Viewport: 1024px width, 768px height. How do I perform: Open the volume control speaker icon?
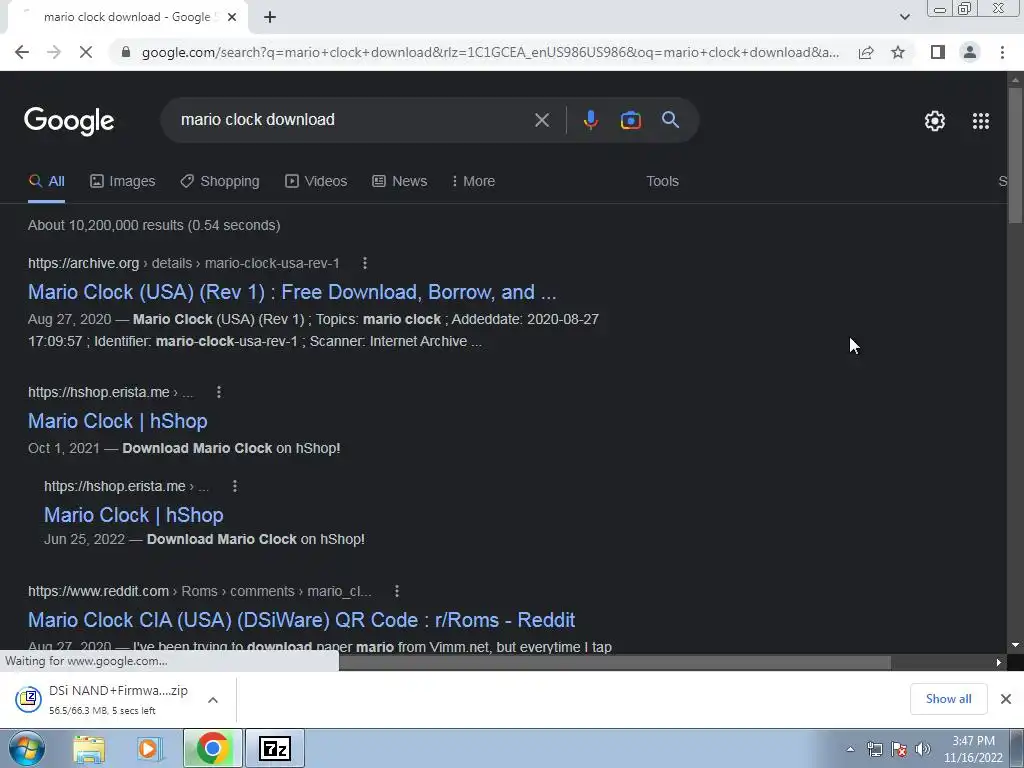923,749
